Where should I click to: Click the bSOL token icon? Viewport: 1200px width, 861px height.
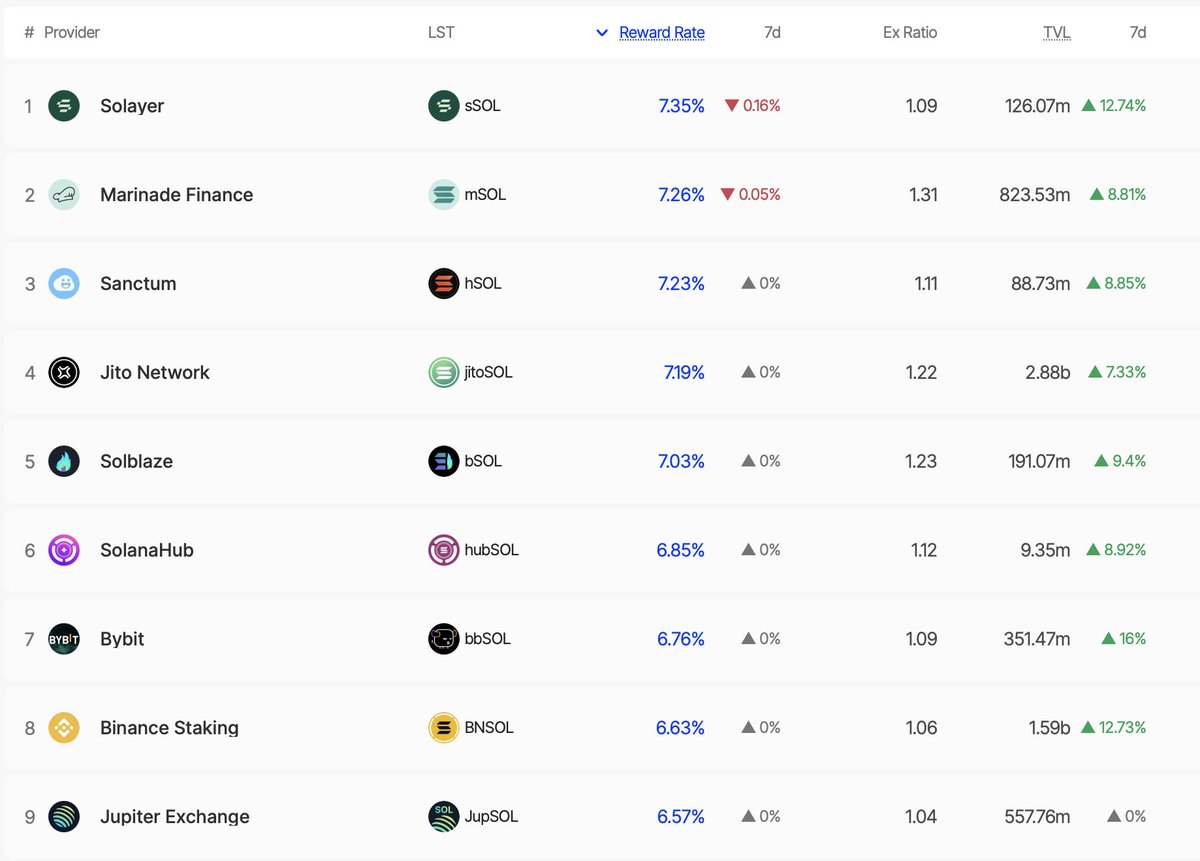[444, 461]
